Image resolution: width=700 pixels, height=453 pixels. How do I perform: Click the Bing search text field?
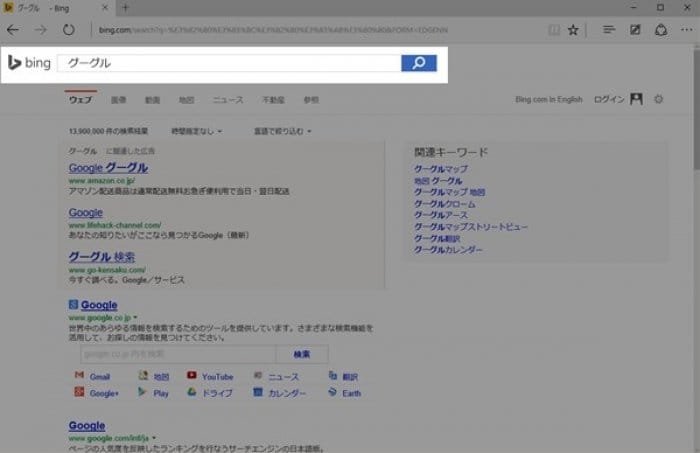(229, 63)
